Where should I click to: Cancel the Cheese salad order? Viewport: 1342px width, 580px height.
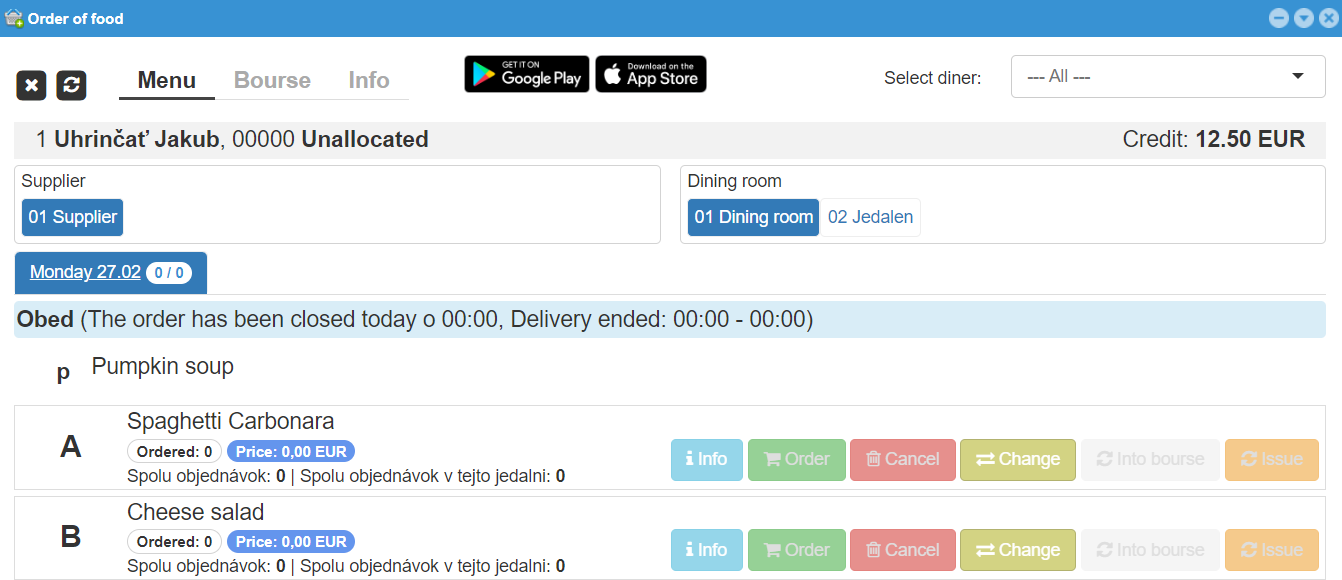pyautogui.click(x=902, y=550)
